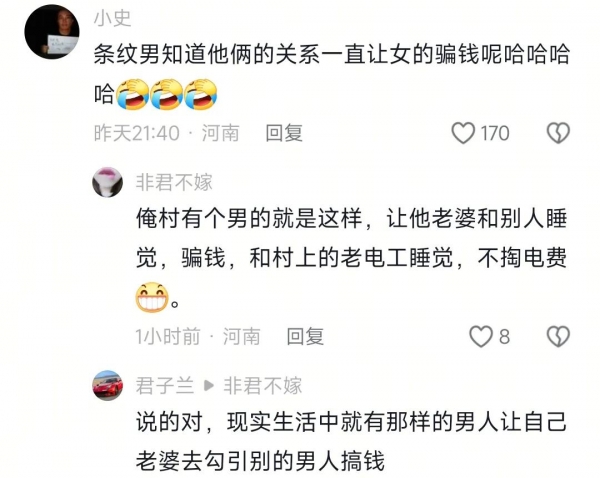Tap the grinning emoji in 非君不嫁's reply
Image resolution: width=600 pixels, height=478 pixels.
[x=152, y=297]
